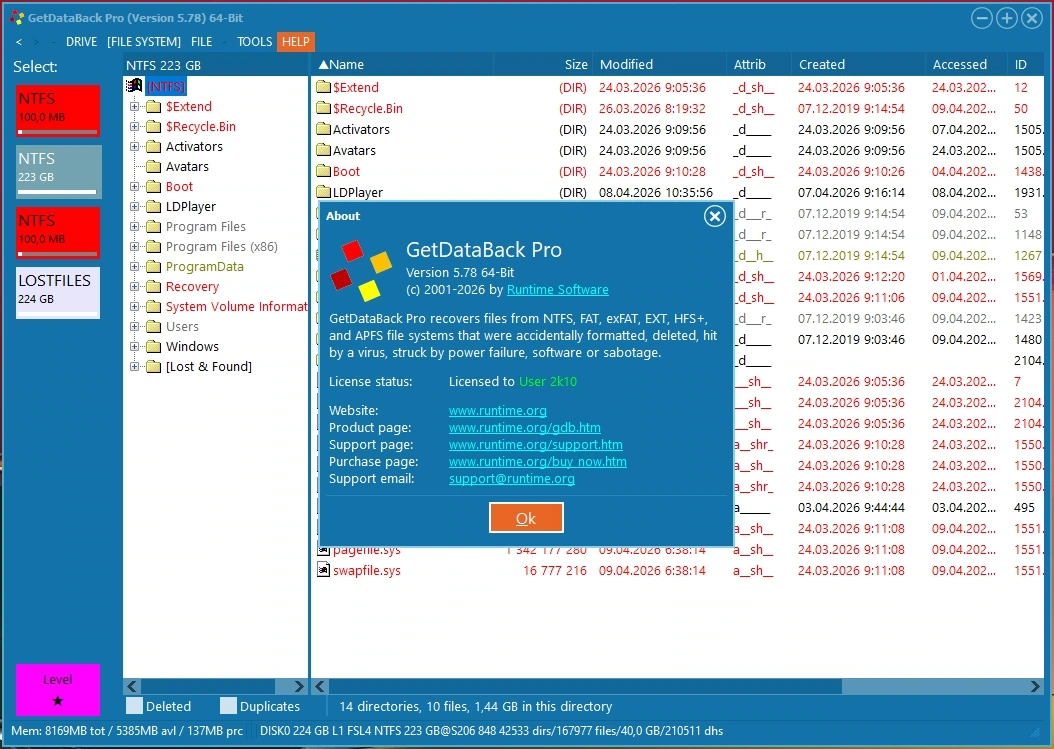
Task: Click the $Extend folder icon in file list
Action: coord(323,87)
